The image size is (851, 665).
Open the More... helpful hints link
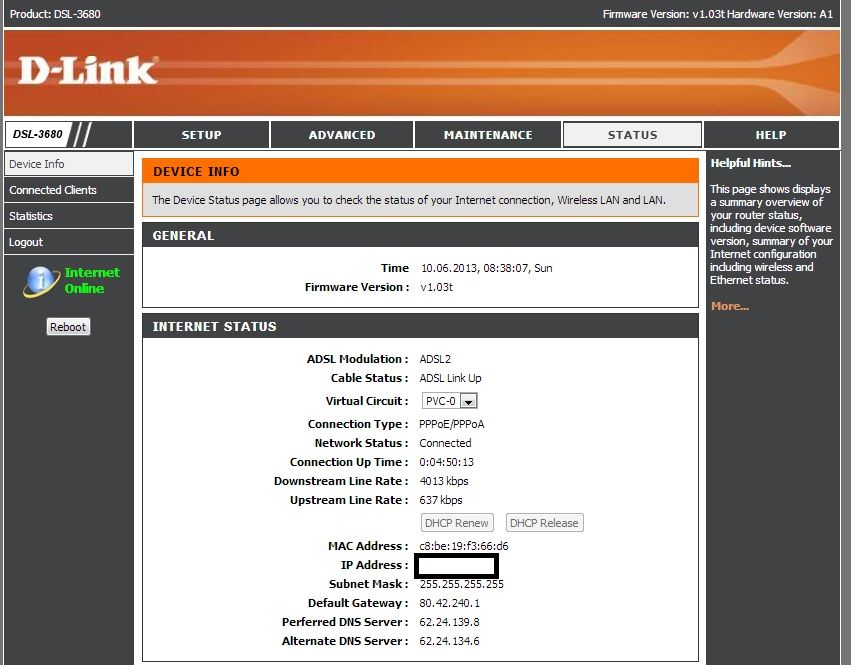click(730, 306)
